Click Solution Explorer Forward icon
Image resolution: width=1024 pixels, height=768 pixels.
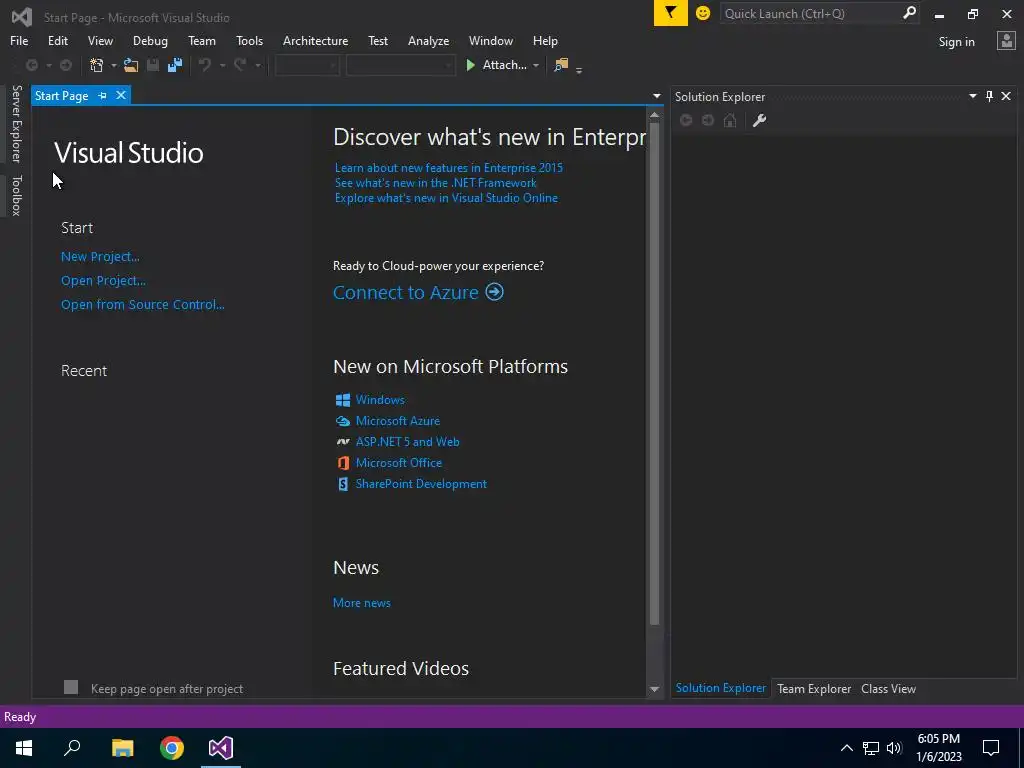(x=708, y=120)
